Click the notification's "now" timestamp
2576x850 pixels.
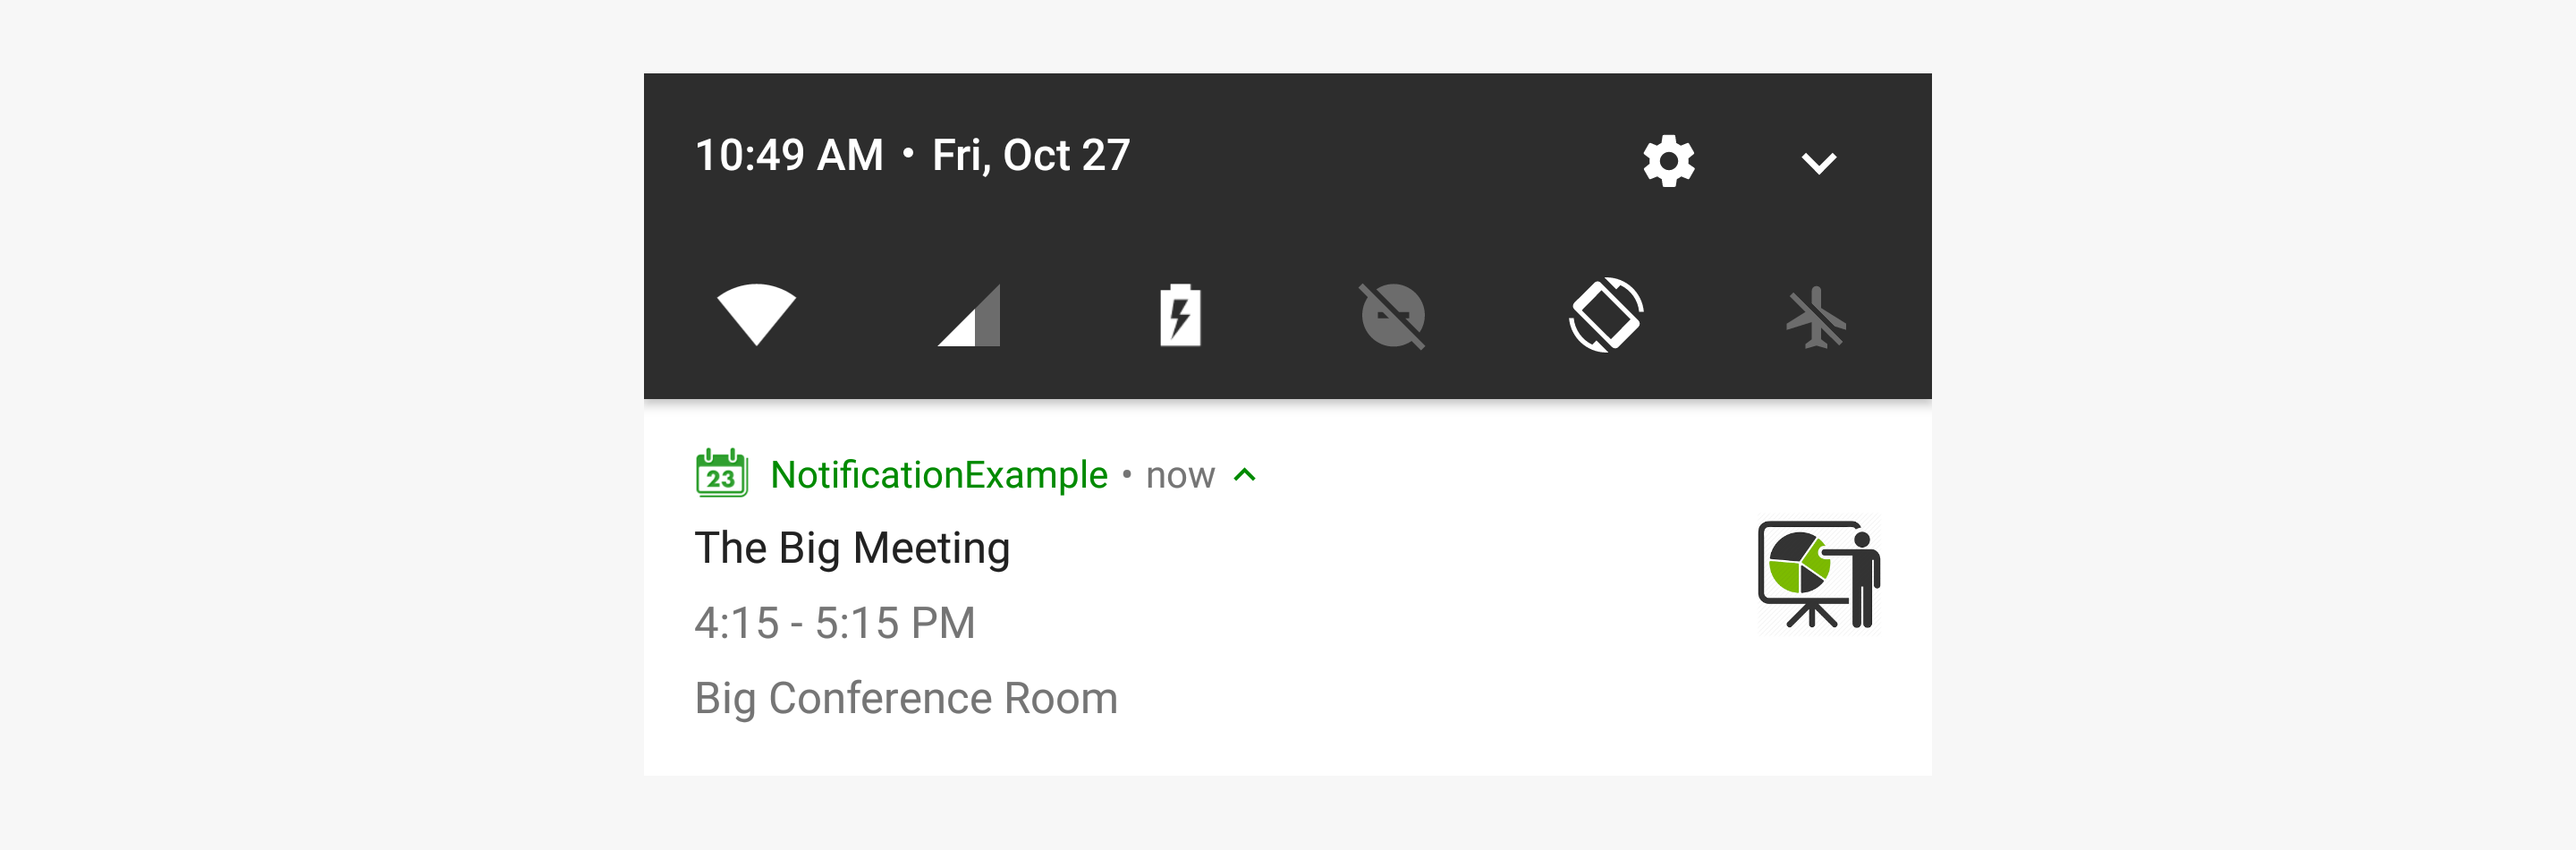[1180, 475]
